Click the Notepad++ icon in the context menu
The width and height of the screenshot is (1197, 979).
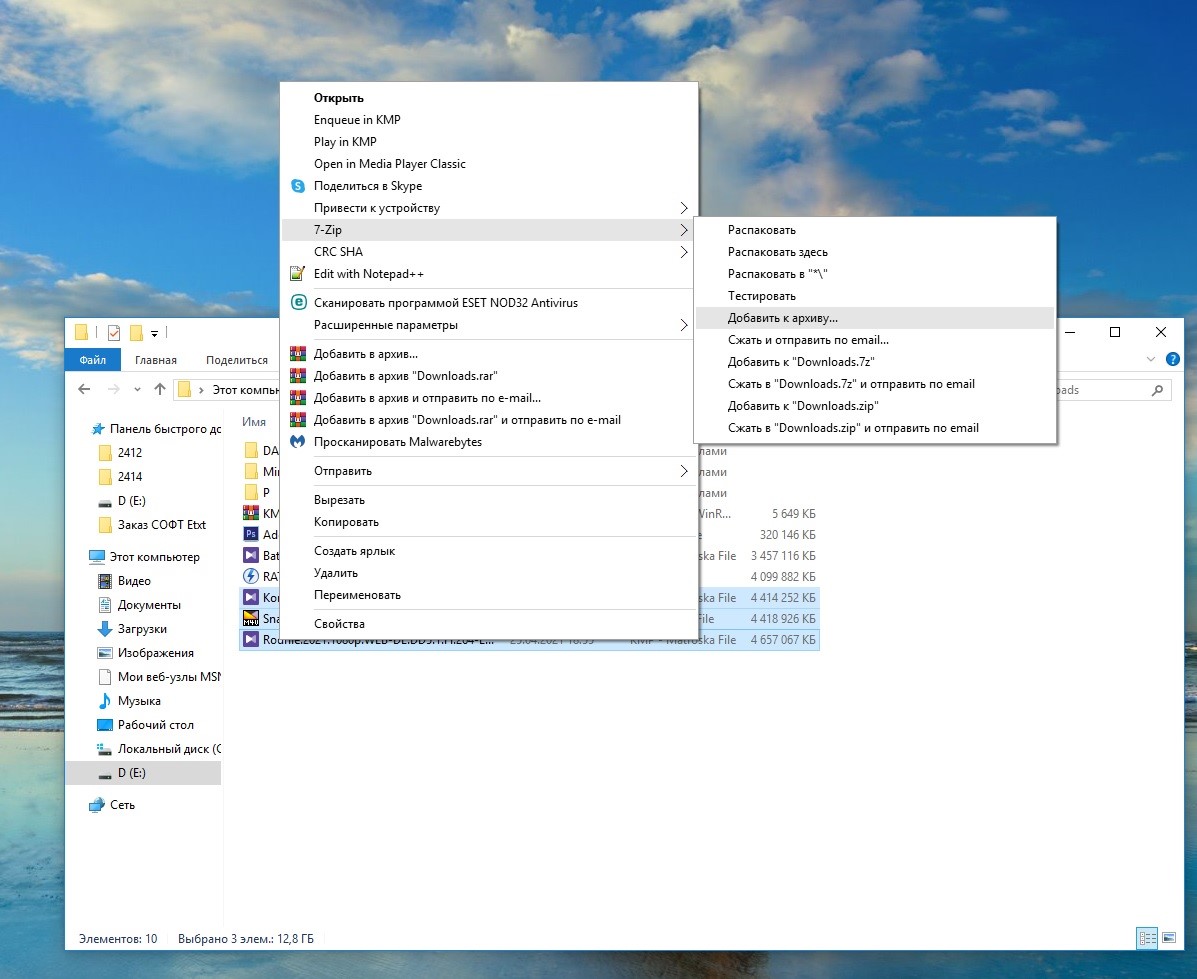(297, 274)
